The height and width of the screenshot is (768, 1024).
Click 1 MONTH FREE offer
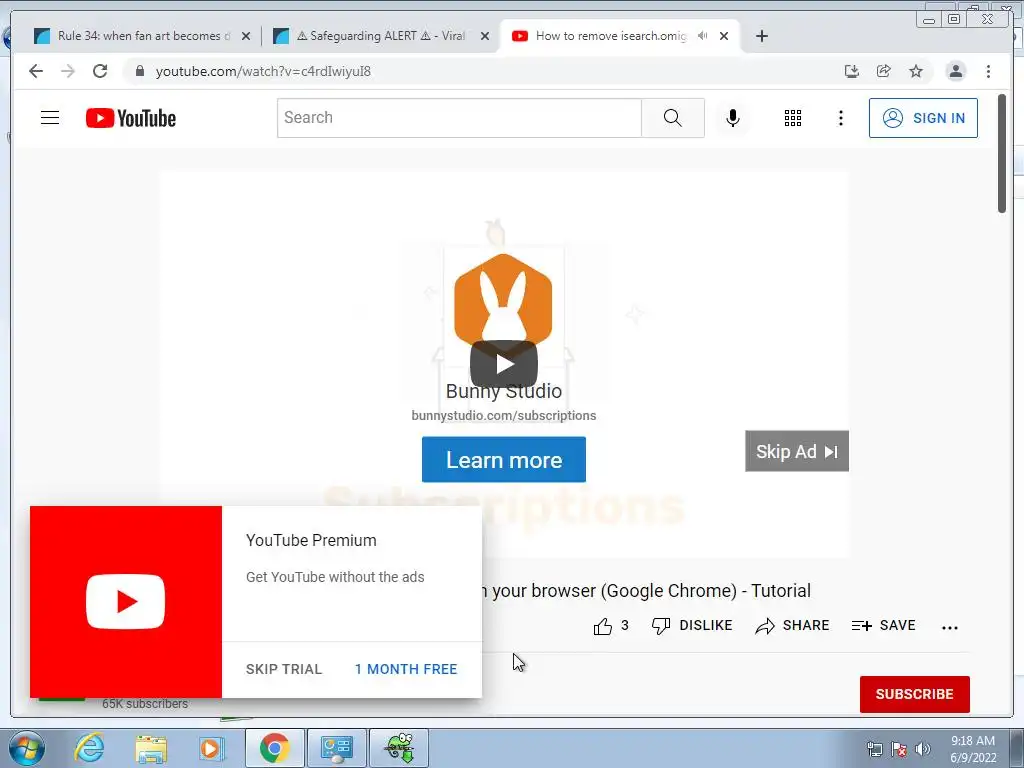[406, 669]
